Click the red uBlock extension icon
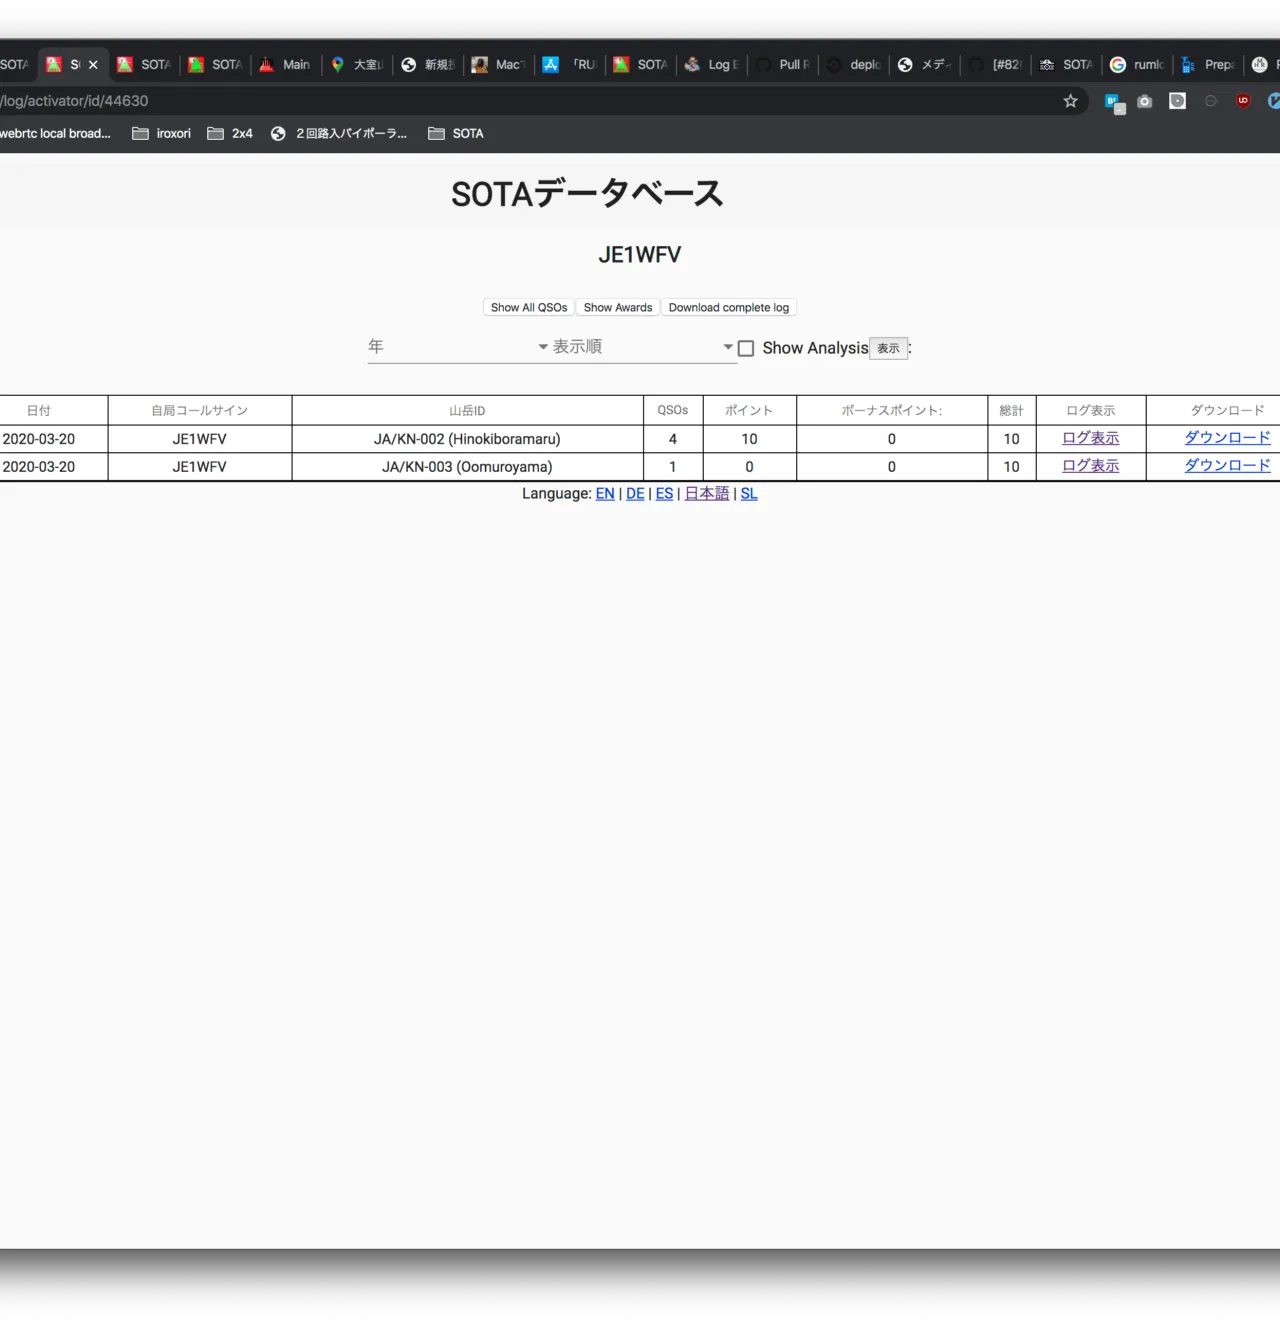1280x1325 pixels. 1243,101
